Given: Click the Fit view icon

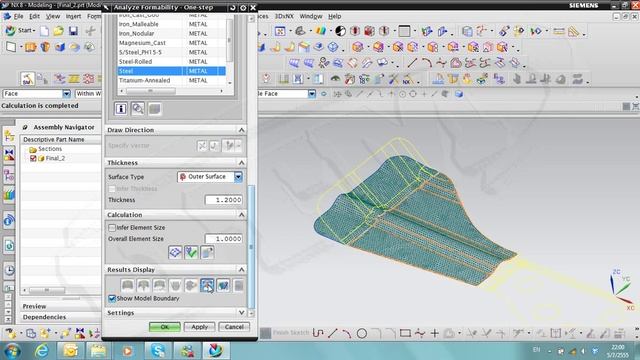Looking at the screenshot, I should click(x=280, y=31).
